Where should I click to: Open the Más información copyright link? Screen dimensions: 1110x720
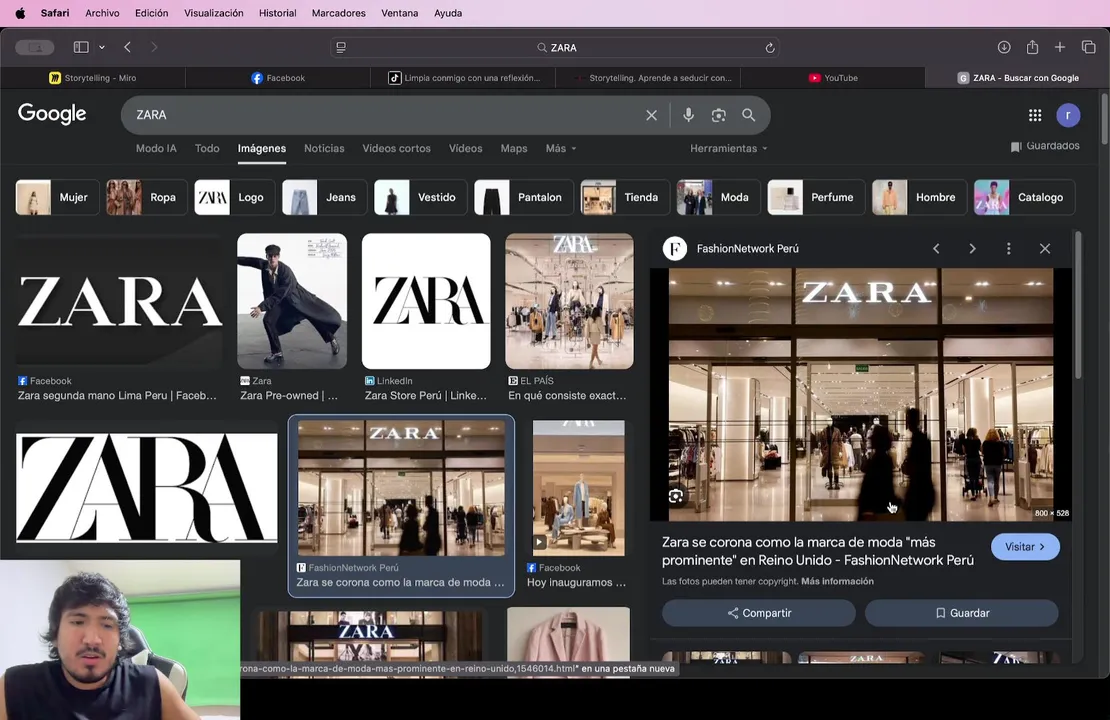[837, 581]
